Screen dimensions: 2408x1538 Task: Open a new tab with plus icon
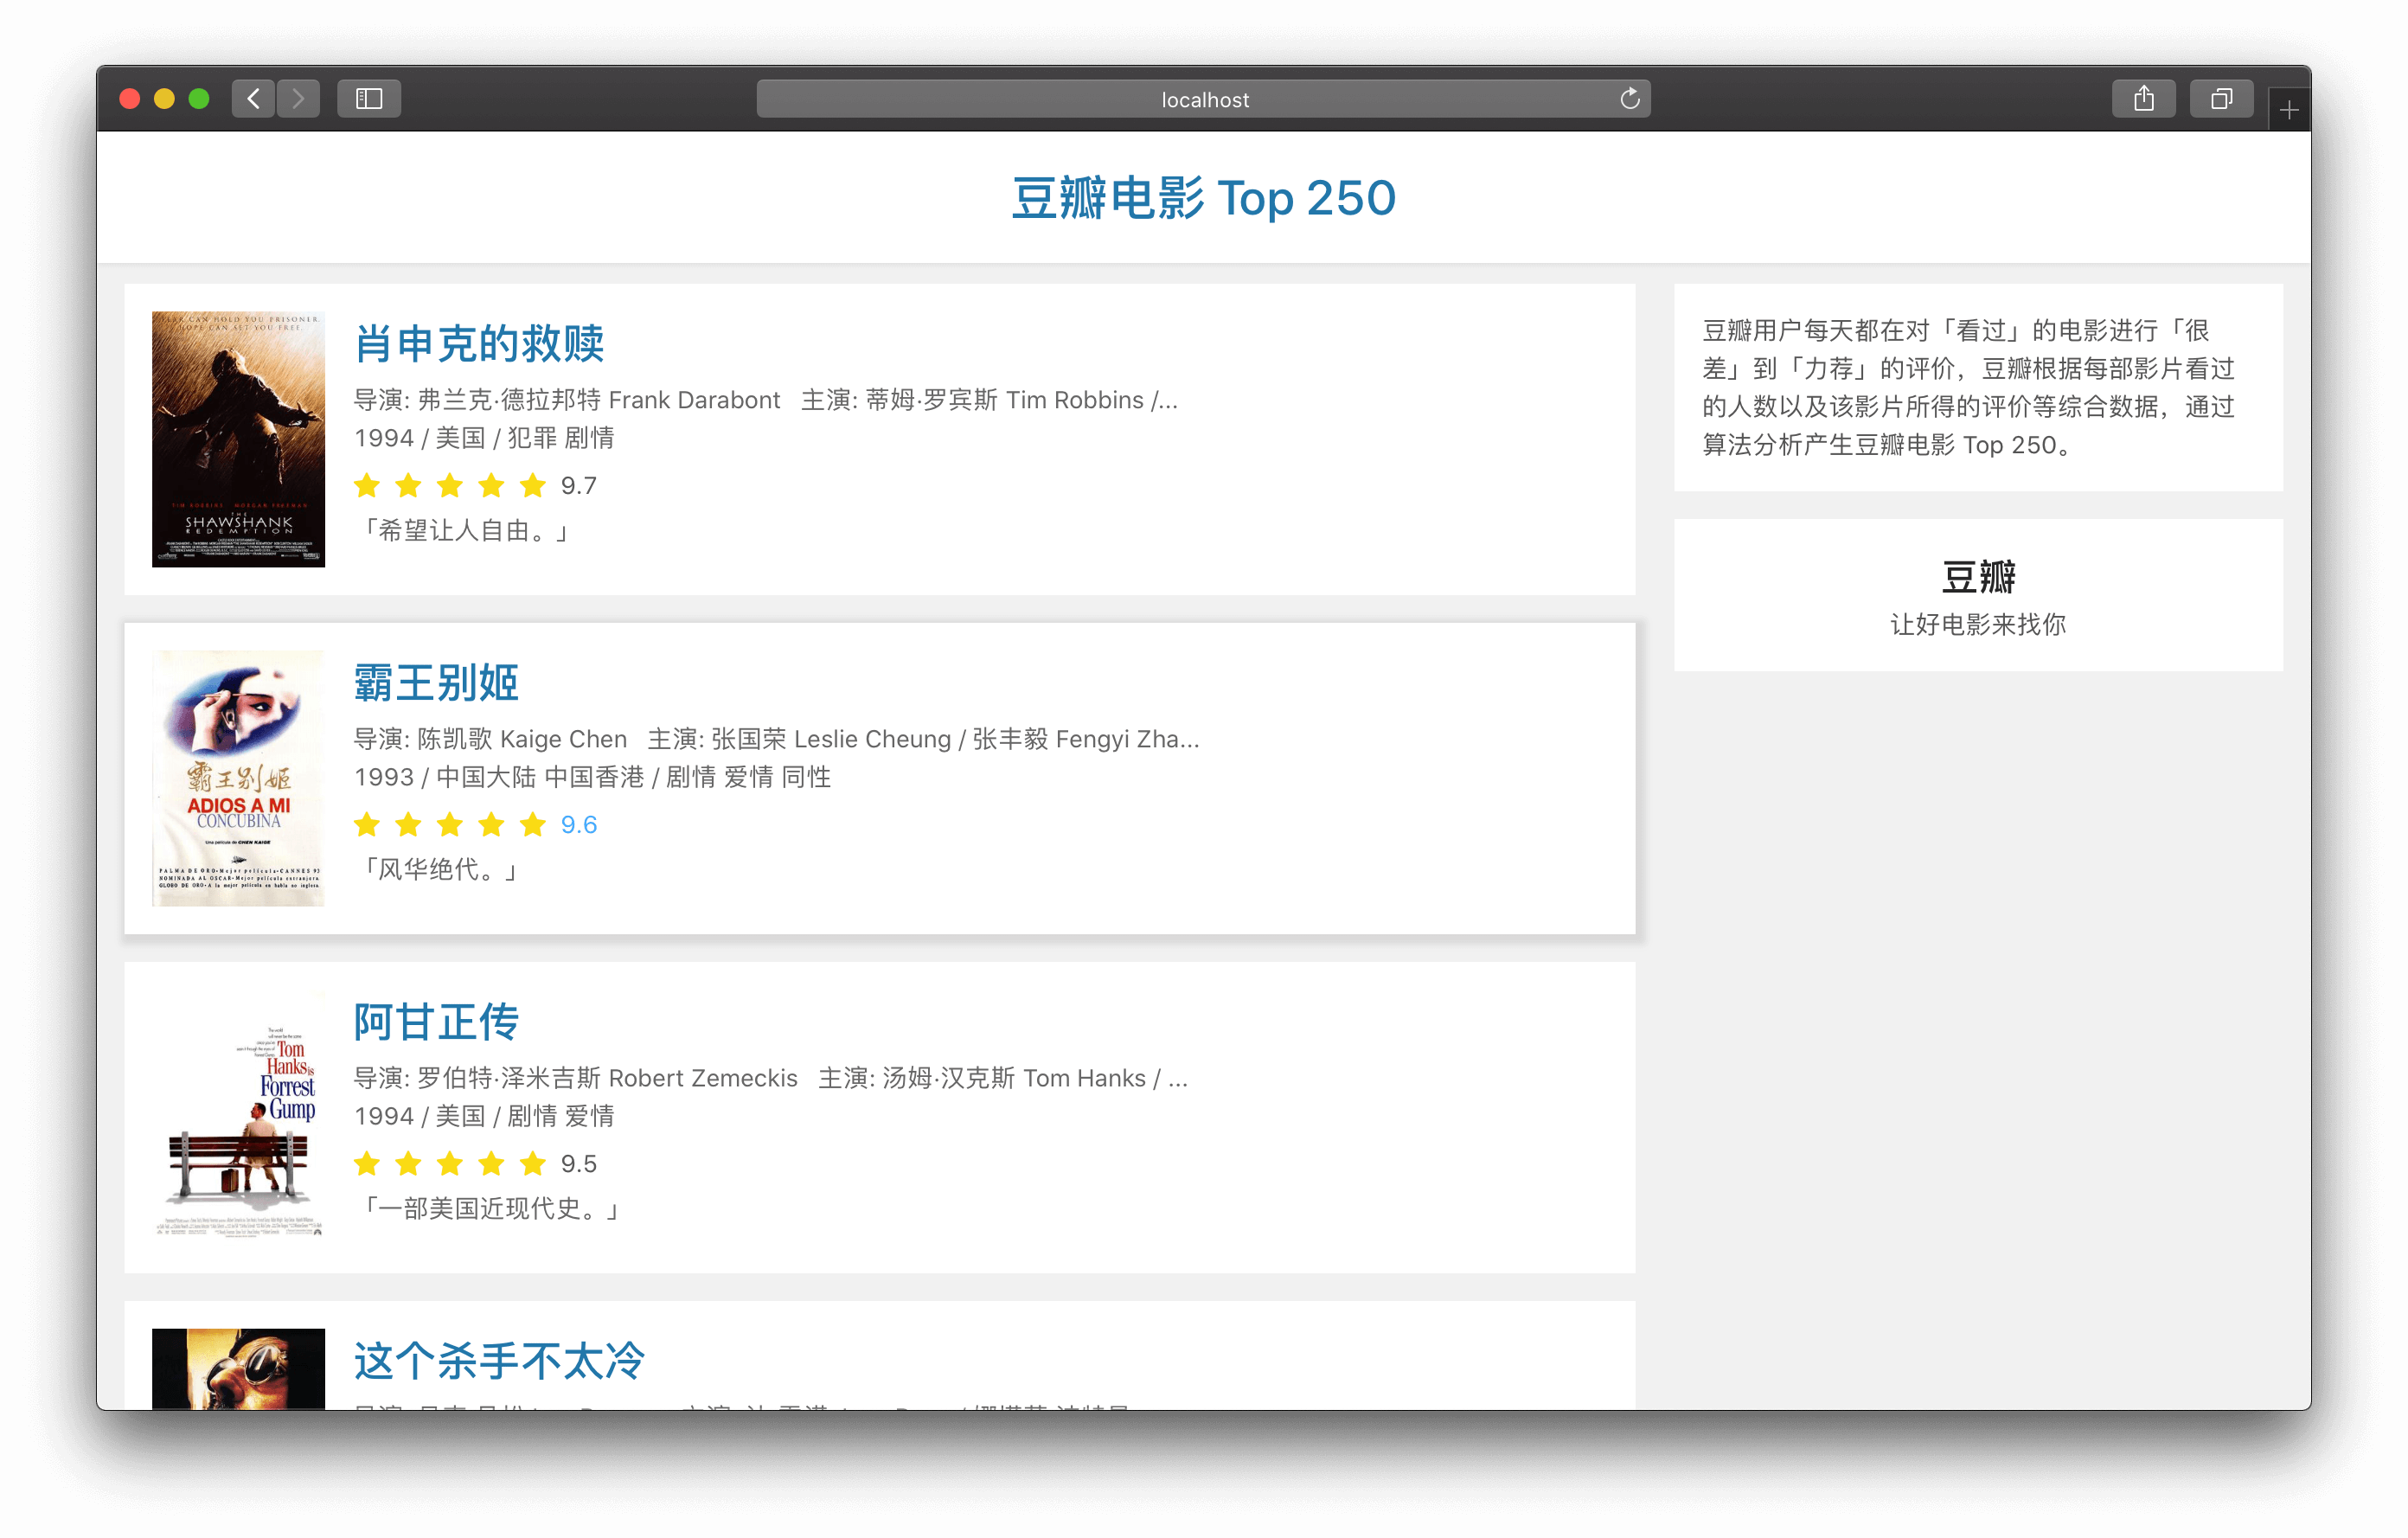[x=2289, y=110]
